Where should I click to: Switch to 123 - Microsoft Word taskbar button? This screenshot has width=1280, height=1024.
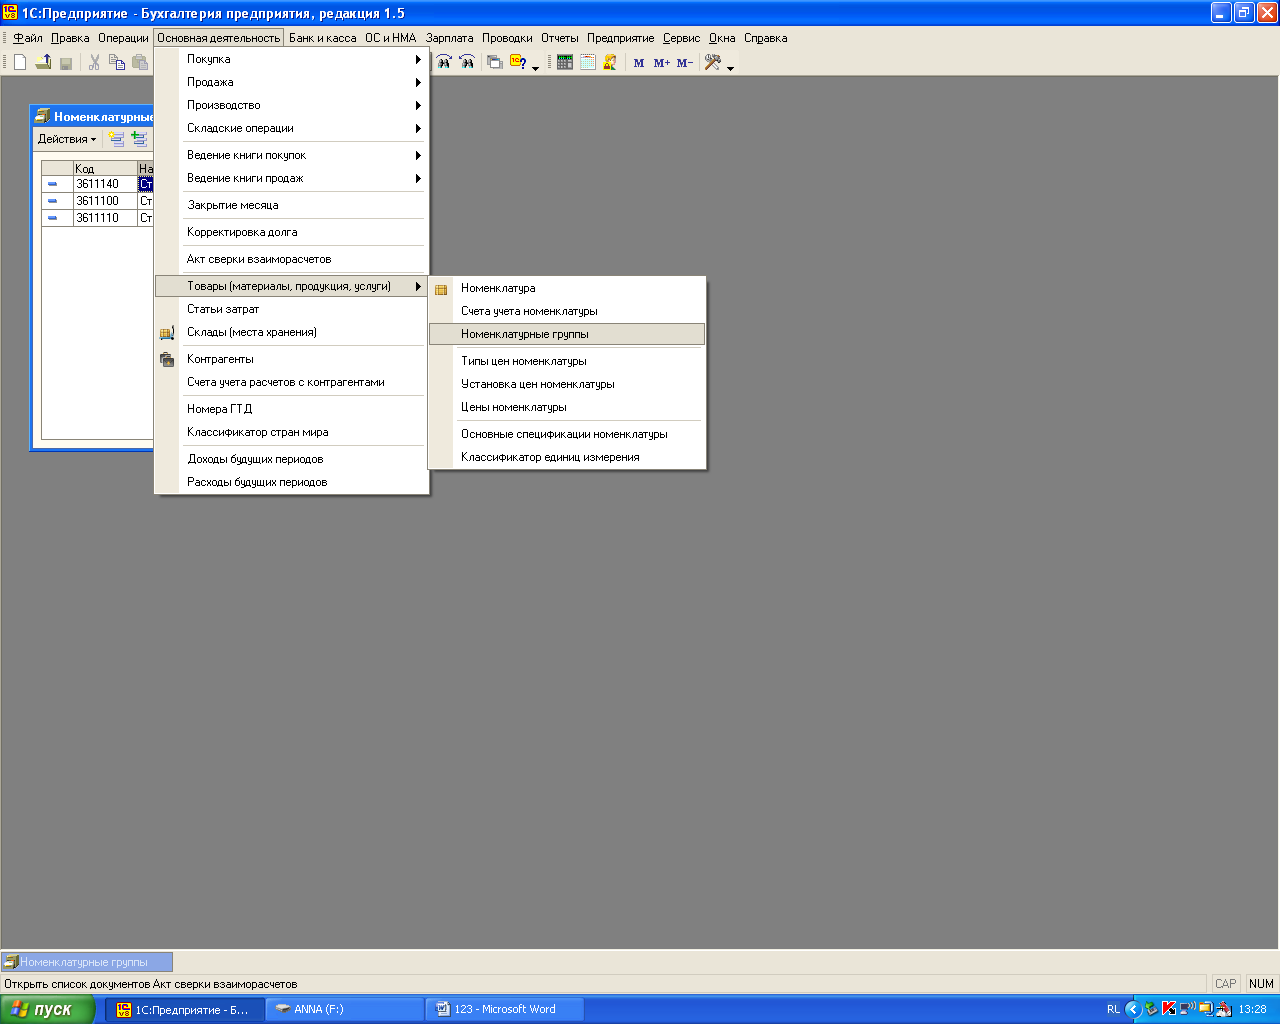[x=505, y=1009]
